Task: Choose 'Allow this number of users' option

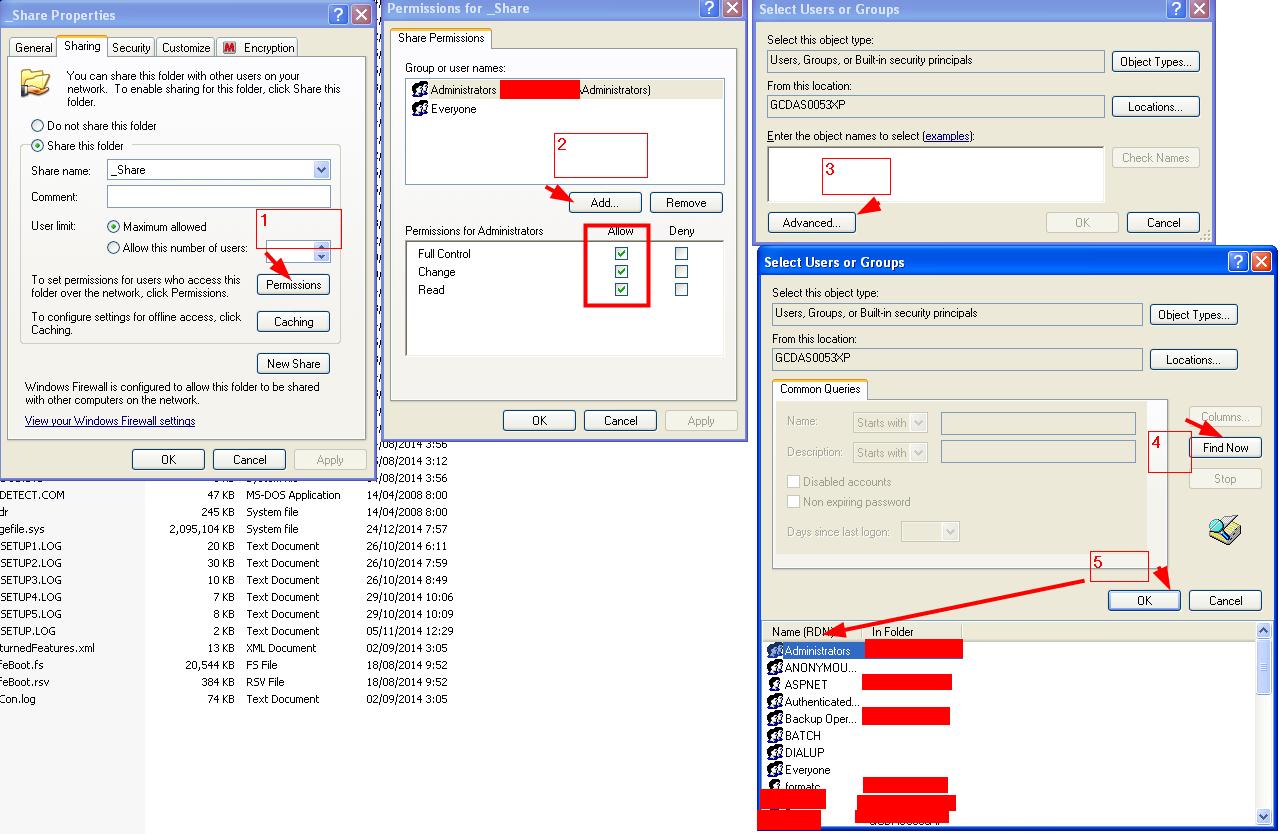Action: [113, 248]
